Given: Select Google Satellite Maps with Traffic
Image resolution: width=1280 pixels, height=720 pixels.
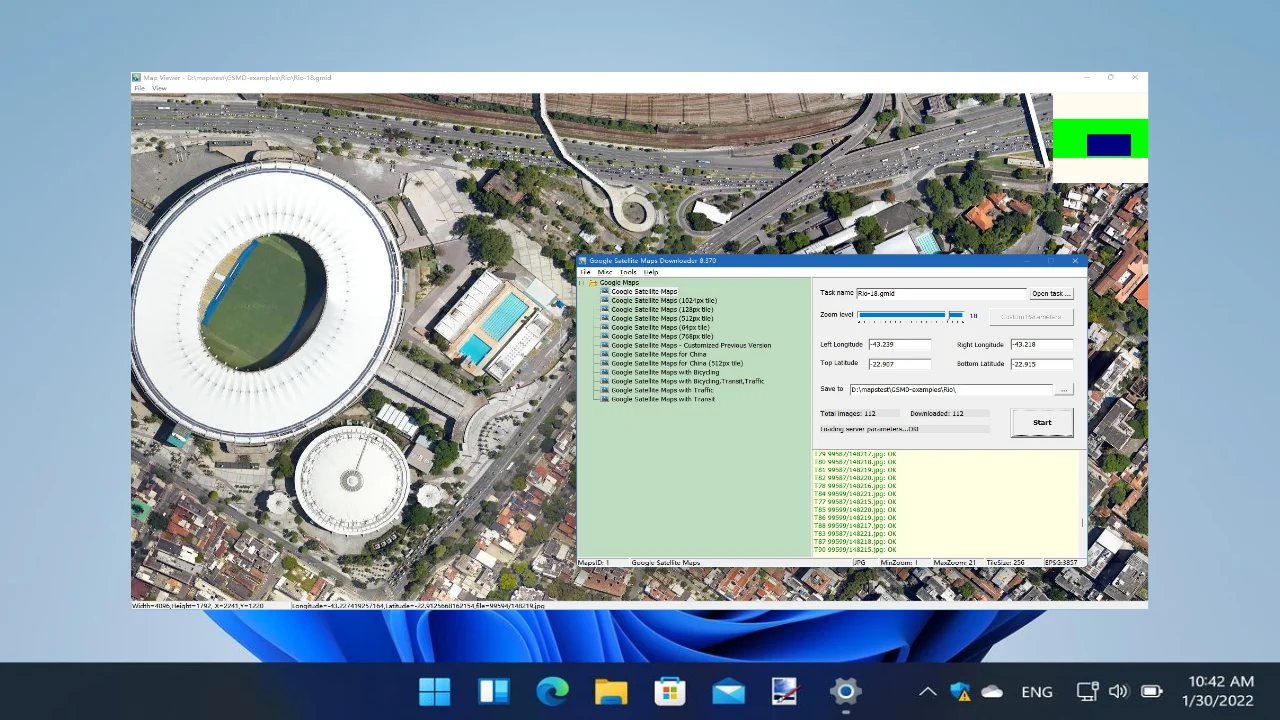Looking at the screenshot, I should (x=662, y=390).
